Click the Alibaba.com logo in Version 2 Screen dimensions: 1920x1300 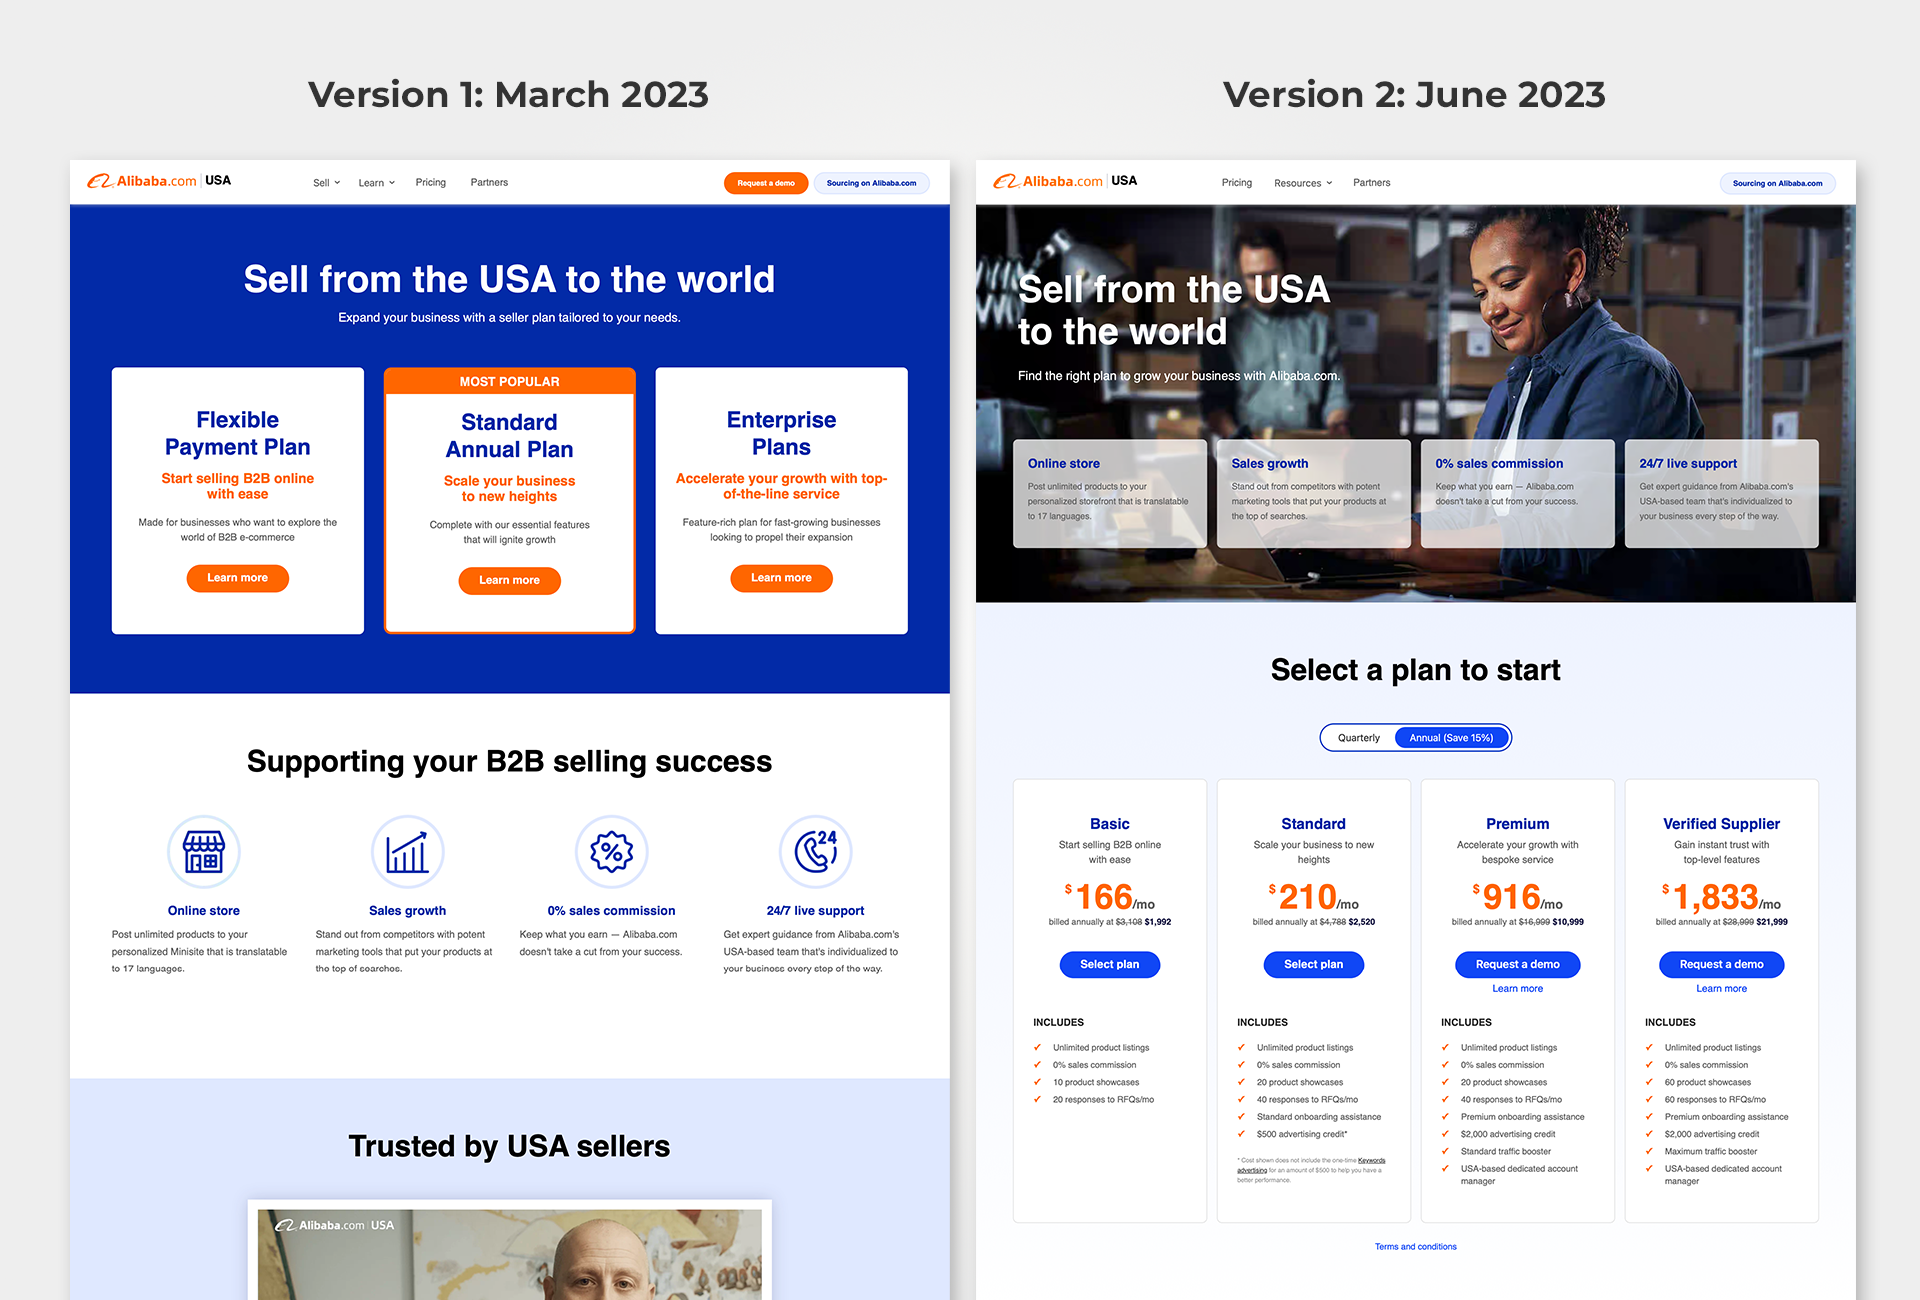coord(1065,181)
